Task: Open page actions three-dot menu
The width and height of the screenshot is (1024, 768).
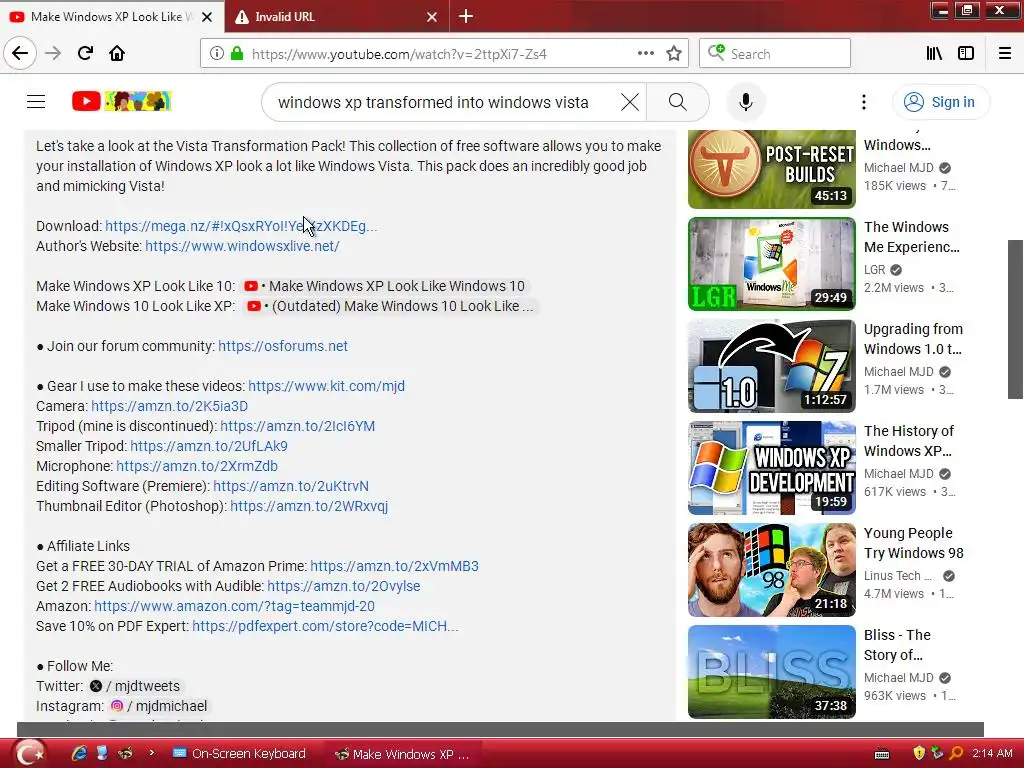Action: [x=645, y=54]
